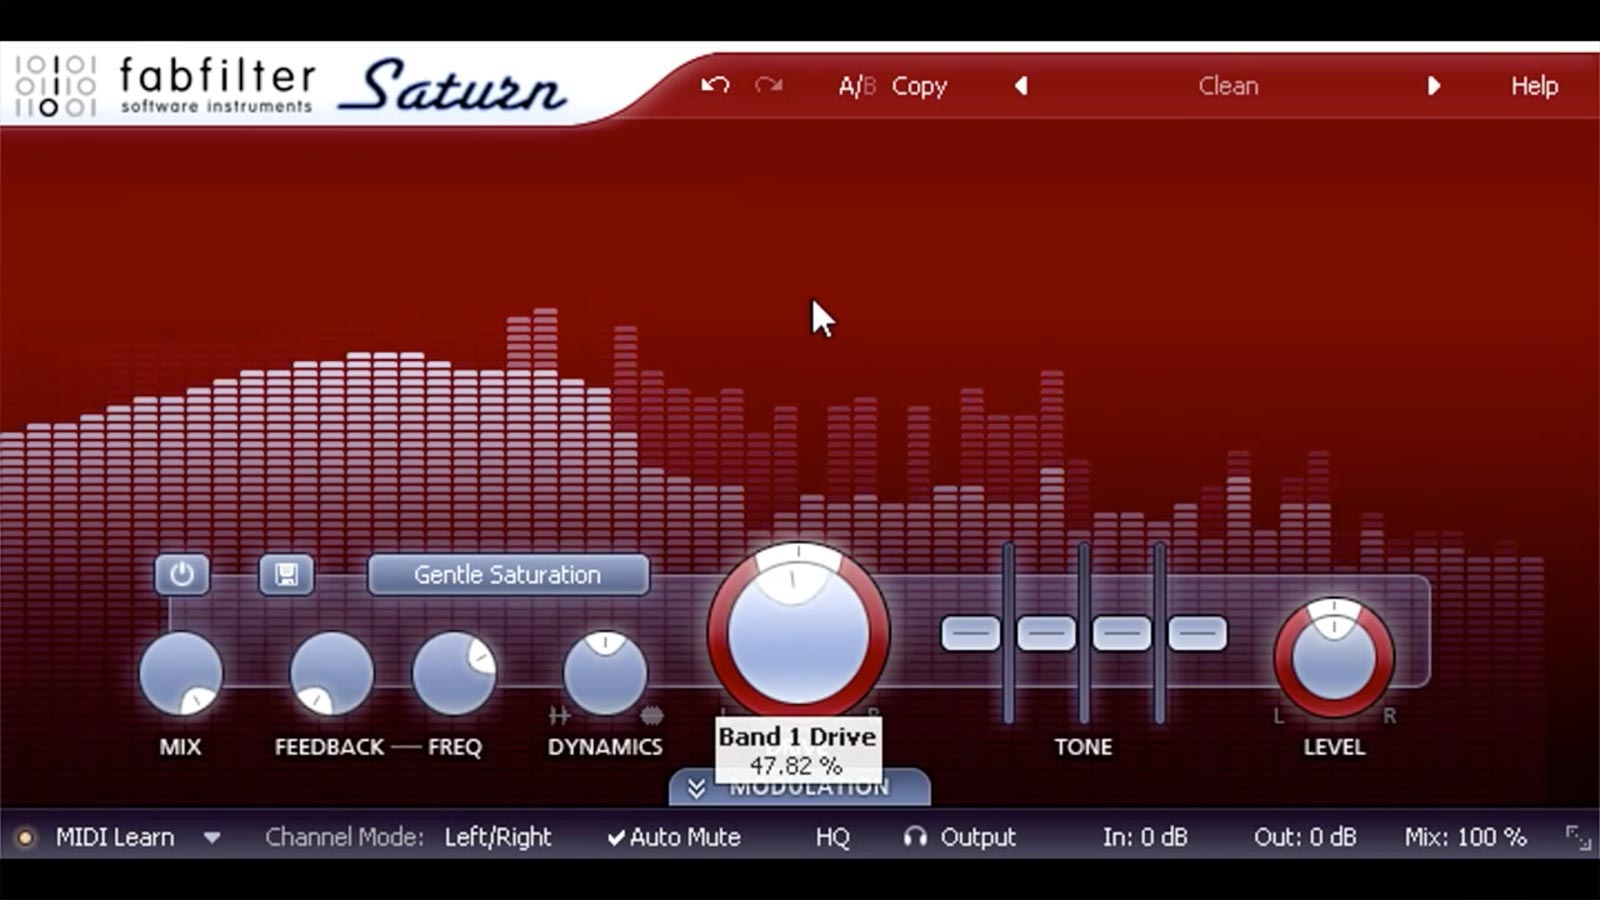Viewport: 1600px width, 900px height.
Task: Go to previous preset arrow
Action: pos(1021,86)
